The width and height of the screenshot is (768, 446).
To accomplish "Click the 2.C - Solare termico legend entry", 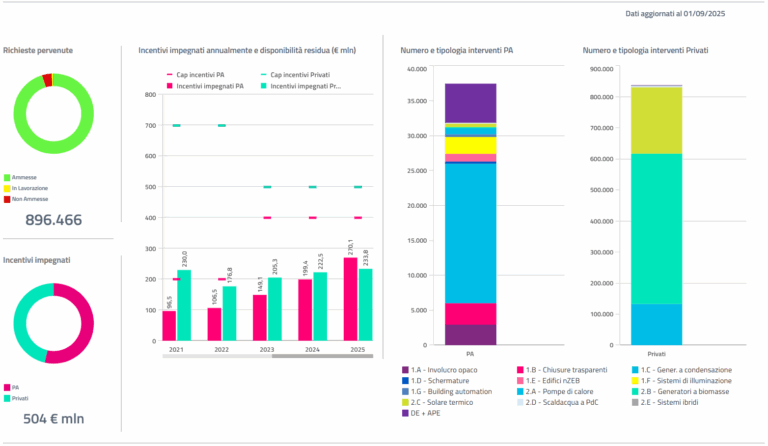I will (x=438, y=402).
